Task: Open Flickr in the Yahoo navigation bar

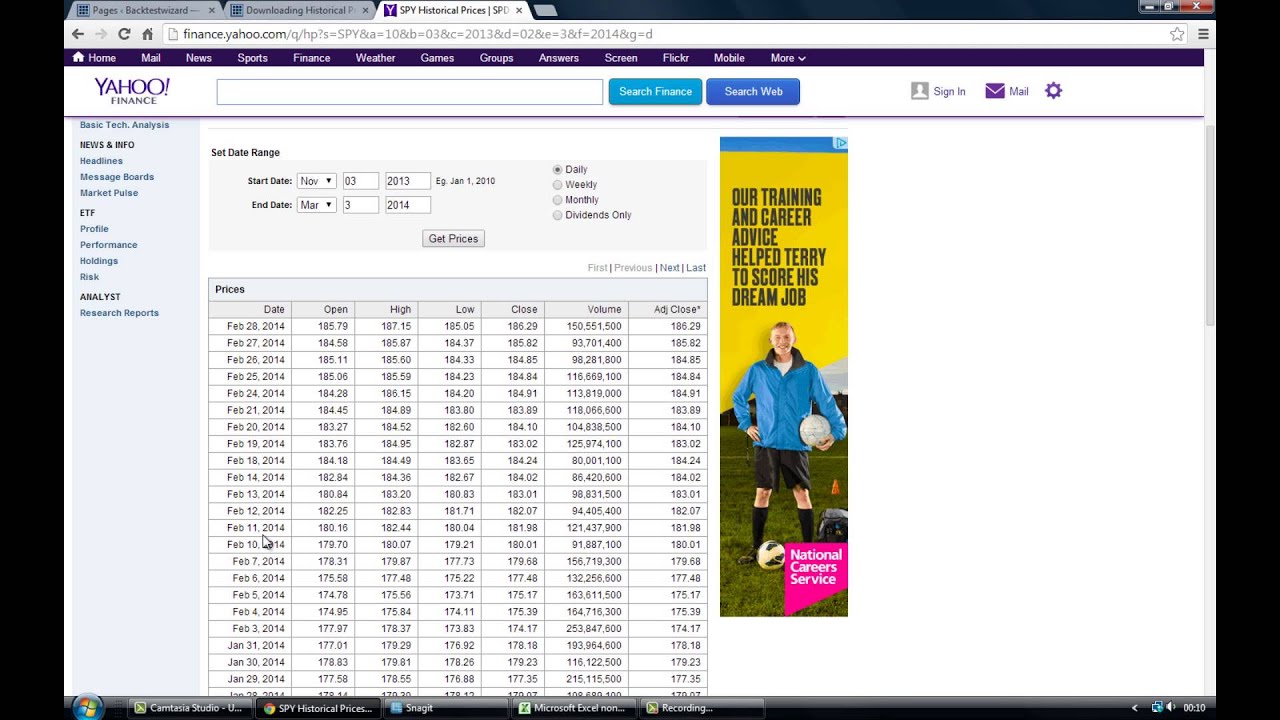Action: click(675, 58)
